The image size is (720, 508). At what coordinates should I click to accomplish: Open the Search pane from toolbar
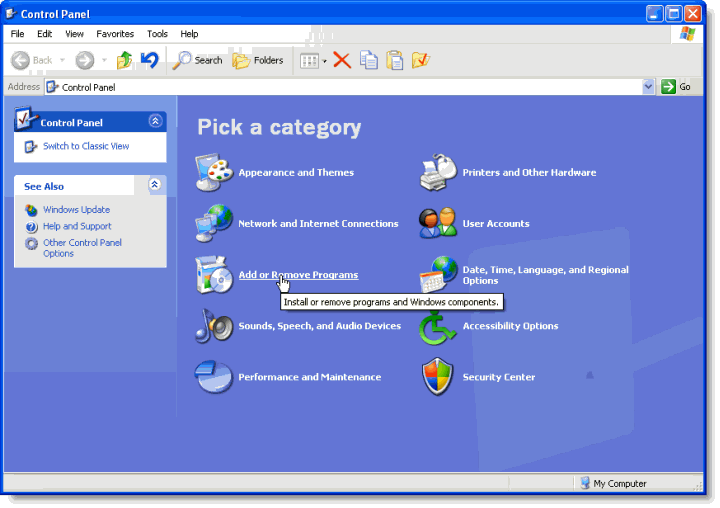click(197, 60)
